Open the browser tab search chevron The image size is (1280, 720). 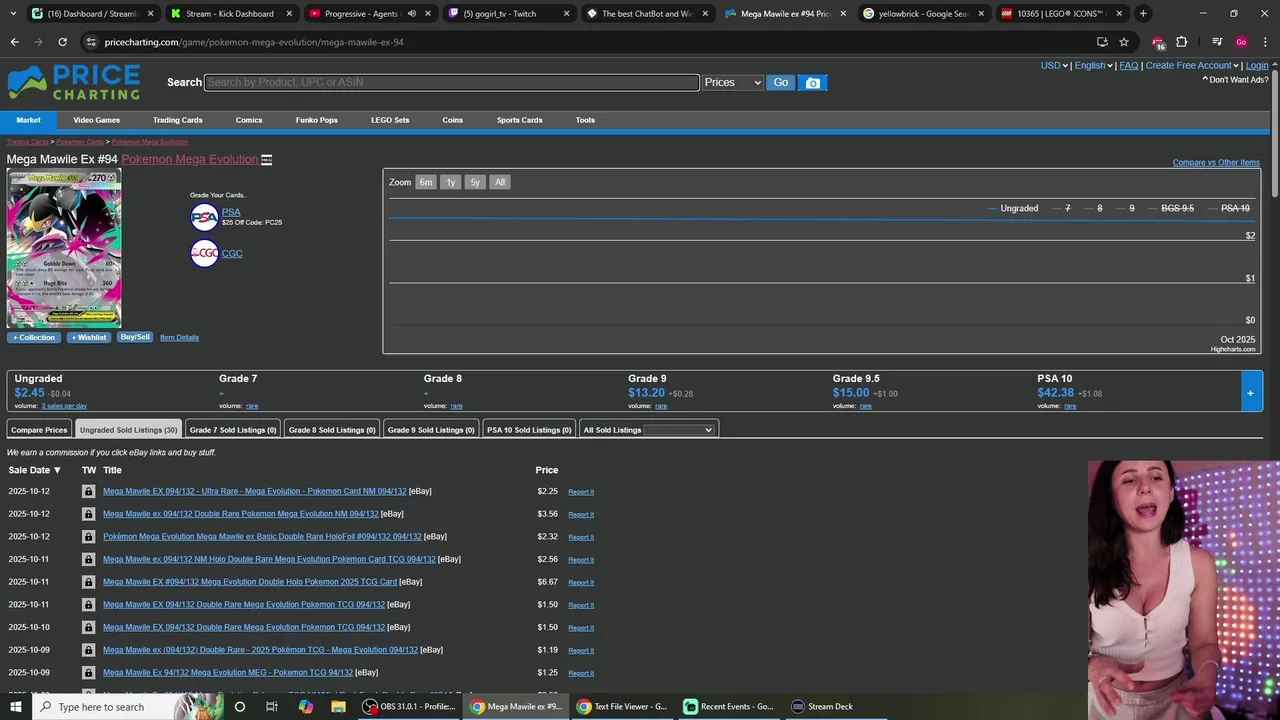tap(14, 14)
